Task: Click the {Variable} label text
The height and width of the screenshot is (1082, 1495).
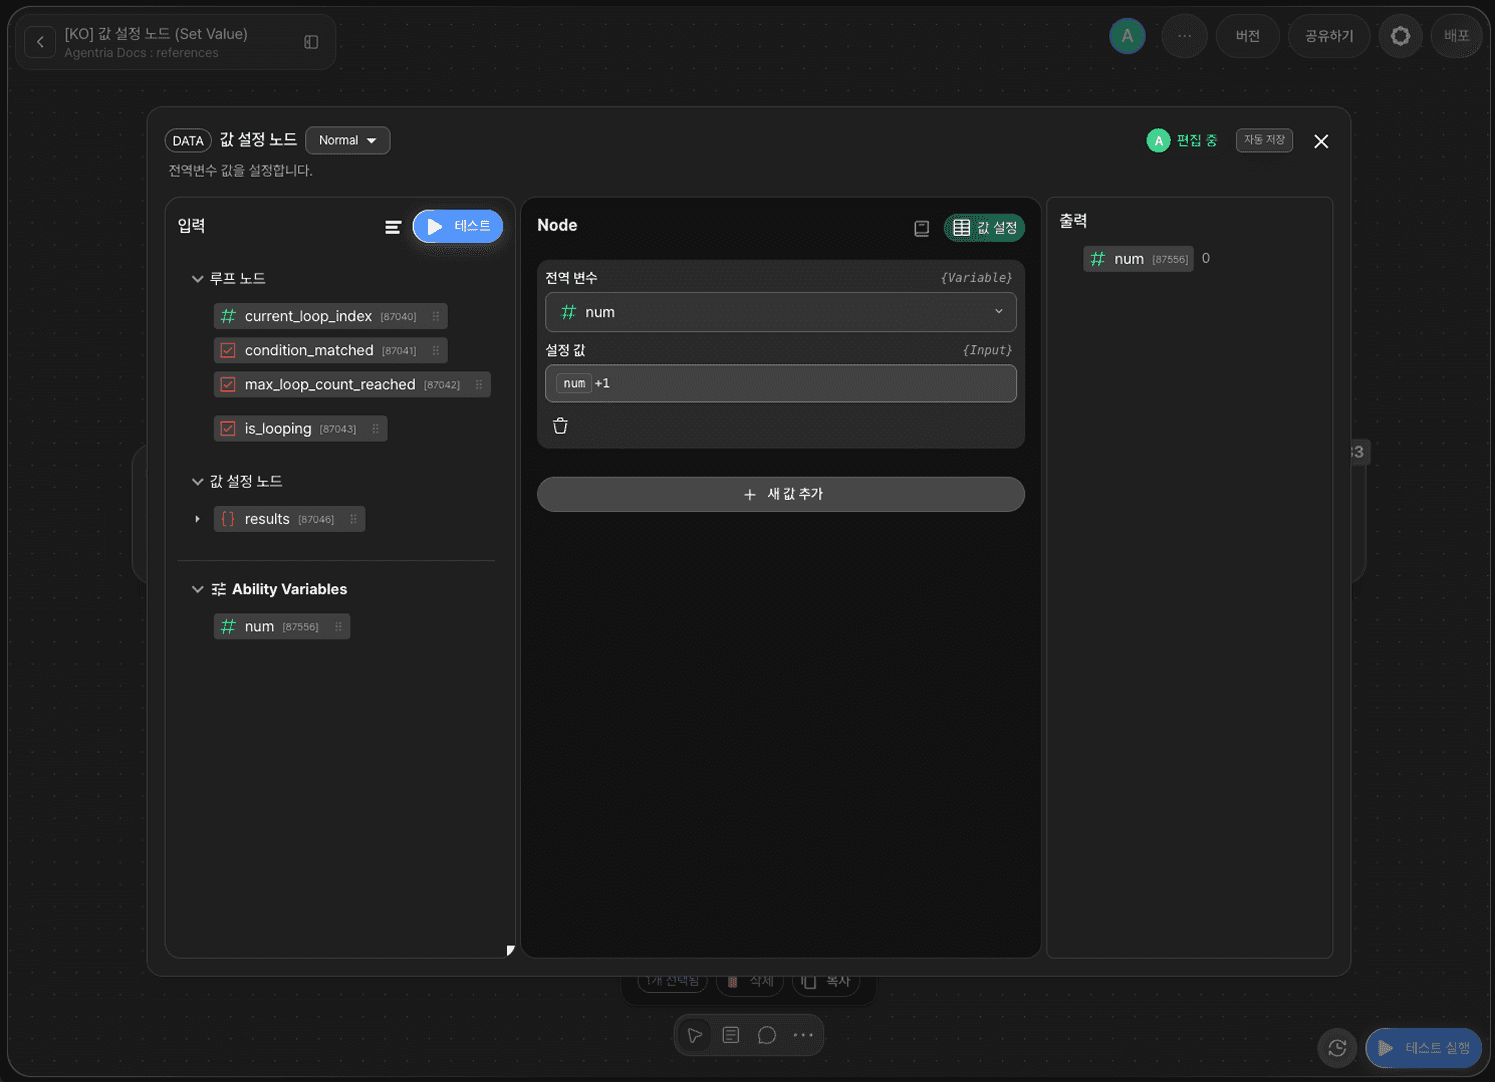Action: click(x=976, y=278)
